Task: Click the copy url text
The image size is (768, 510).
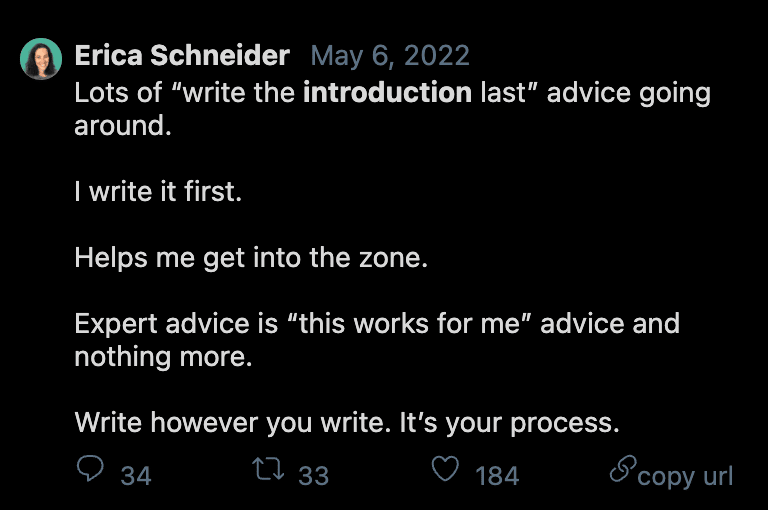Action: pos(685,477)
